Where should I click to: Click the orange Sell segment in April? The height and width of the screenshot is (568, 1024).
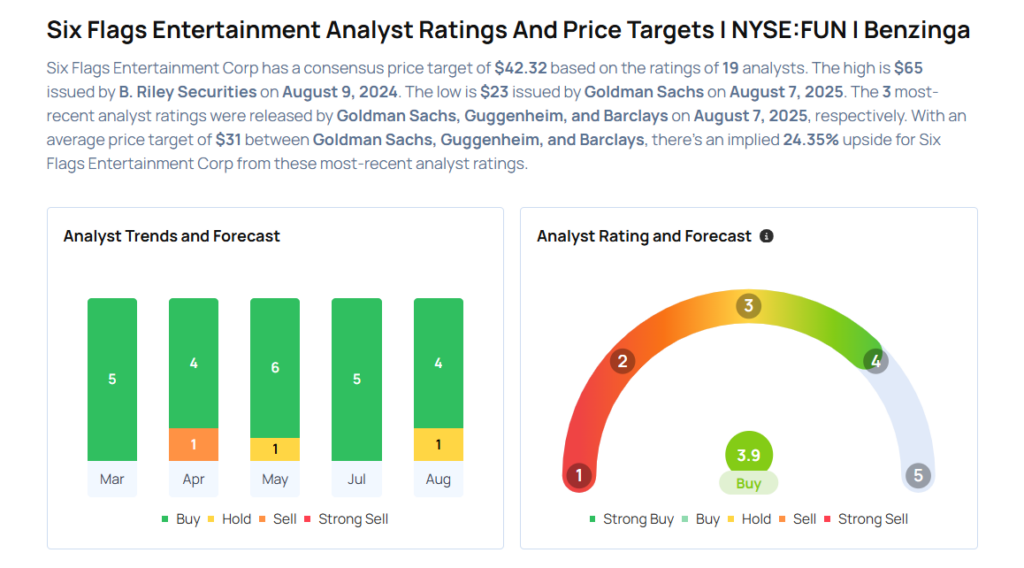pos(194,444)
